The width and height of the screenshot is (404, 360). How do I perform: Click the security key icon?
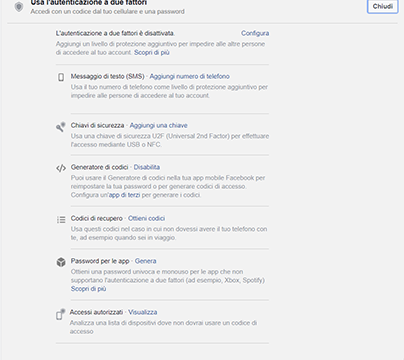pos(61,126)
